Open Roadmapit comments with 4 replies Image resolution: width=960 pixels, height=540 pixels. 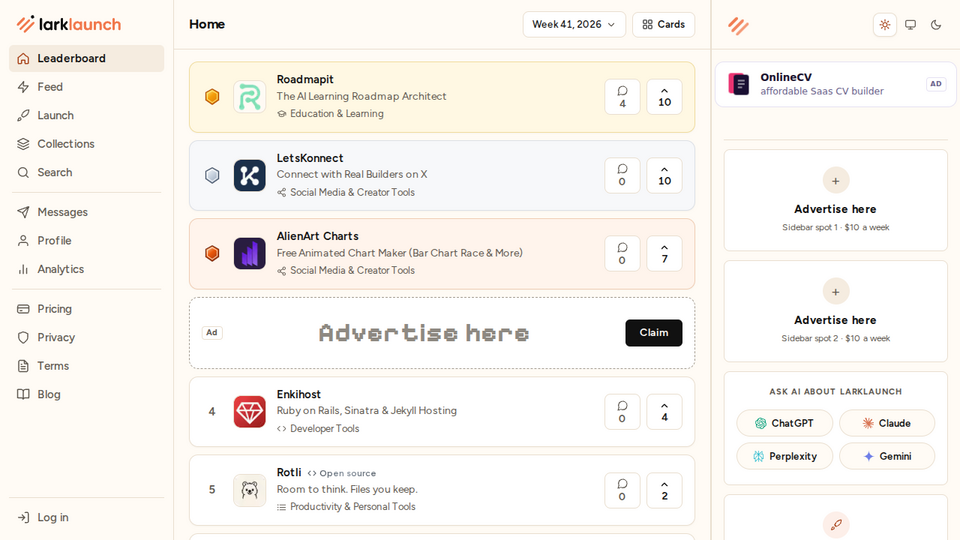tap(622, 97)
